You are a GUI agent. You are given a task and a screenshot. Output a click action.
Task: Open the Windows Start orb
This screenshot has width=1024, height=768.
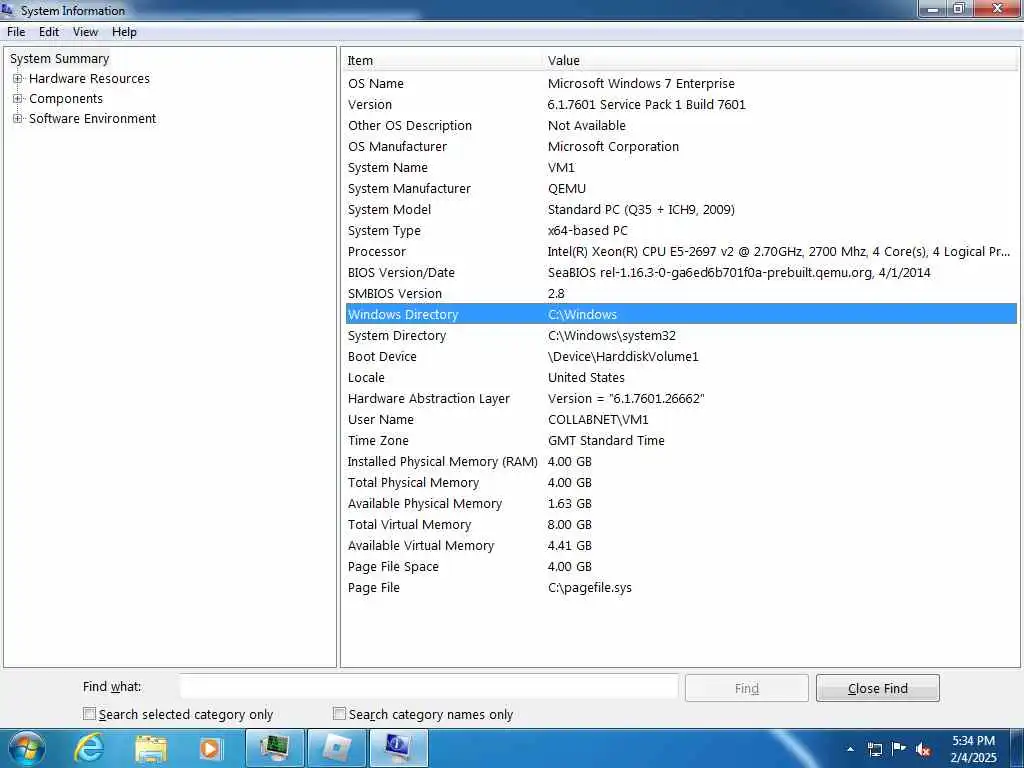pyautogui.click(x=26, y=748)
